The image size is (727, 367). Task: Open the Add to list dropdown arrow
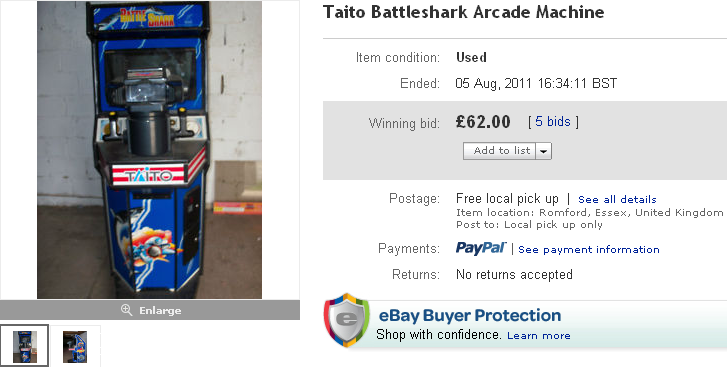[x=544, y=151]
